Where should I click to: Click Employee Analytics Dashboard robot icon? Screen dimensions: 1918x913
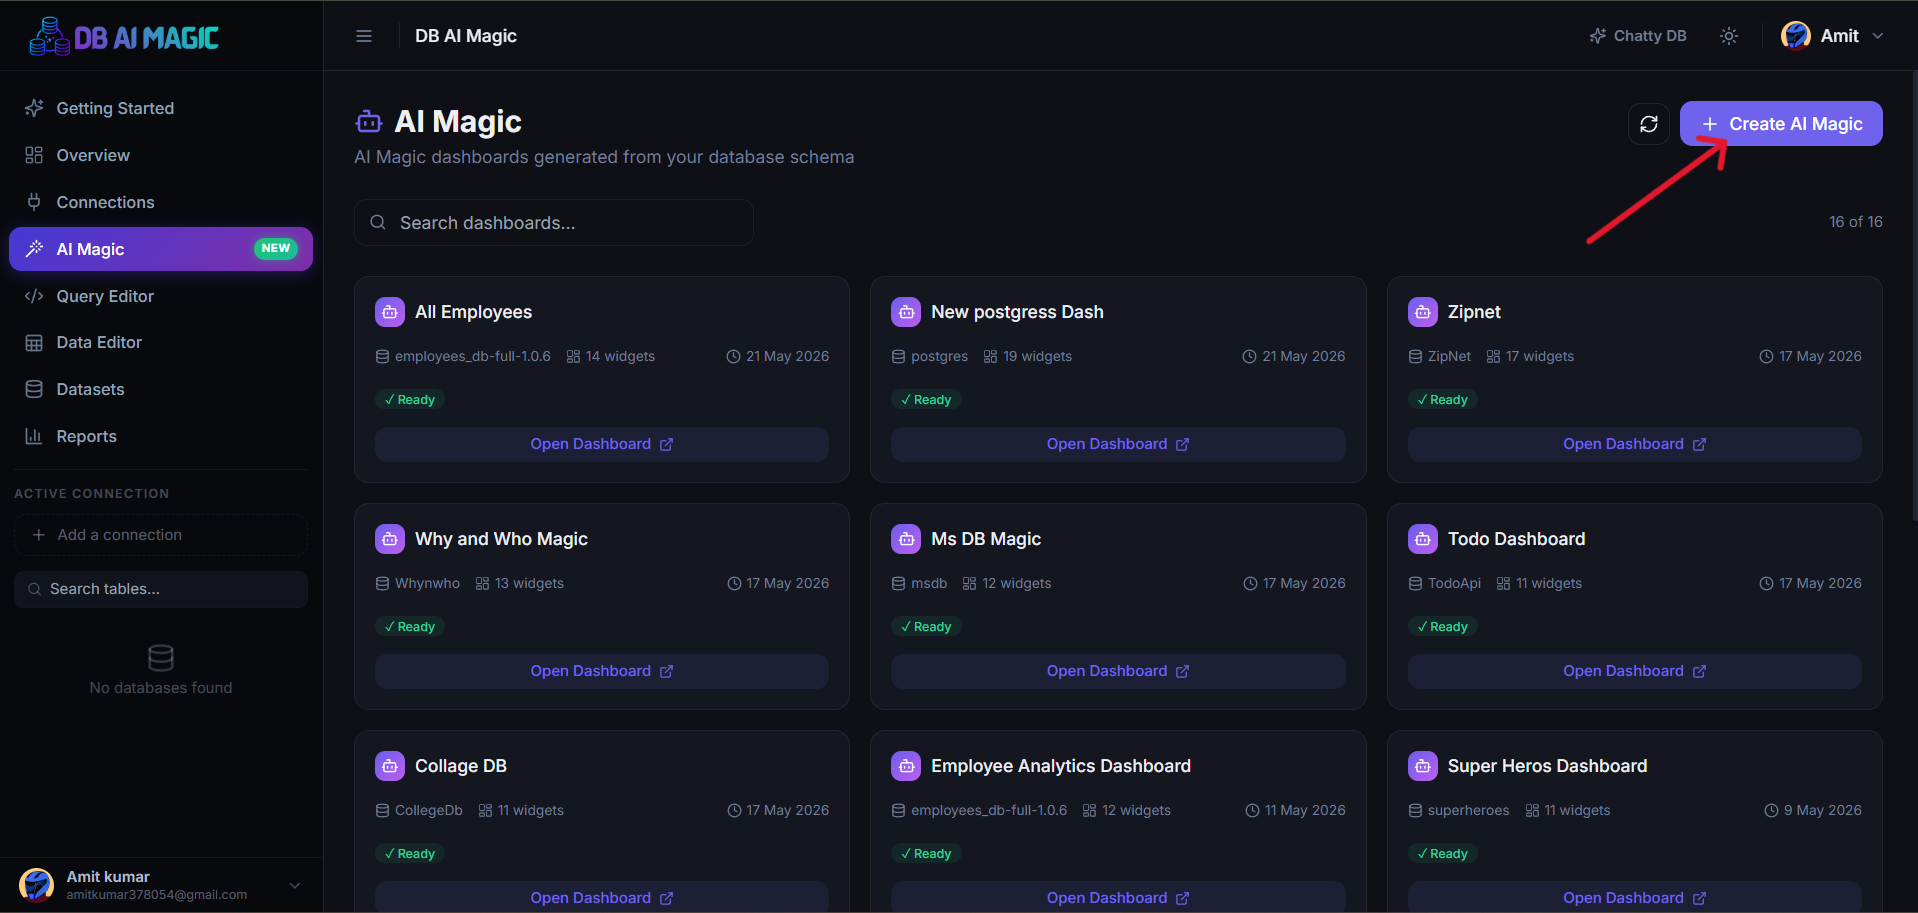pyautogui.click(x=906, y=766)
